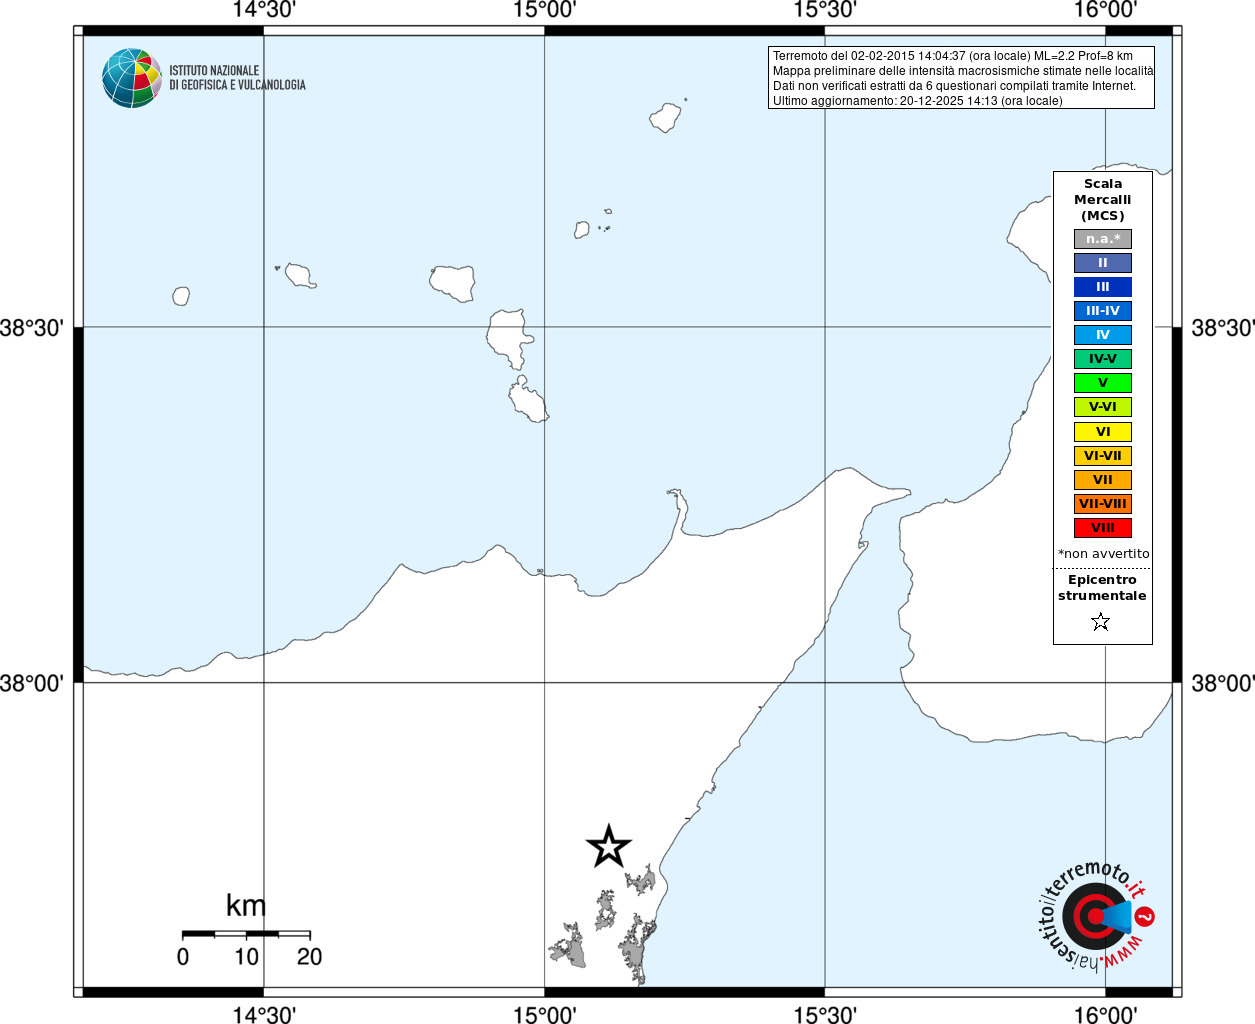This screenshot has width=1255, height=1024.
Task: Click the bottom 15°30' longitude label
Action: pos(825,1014)
